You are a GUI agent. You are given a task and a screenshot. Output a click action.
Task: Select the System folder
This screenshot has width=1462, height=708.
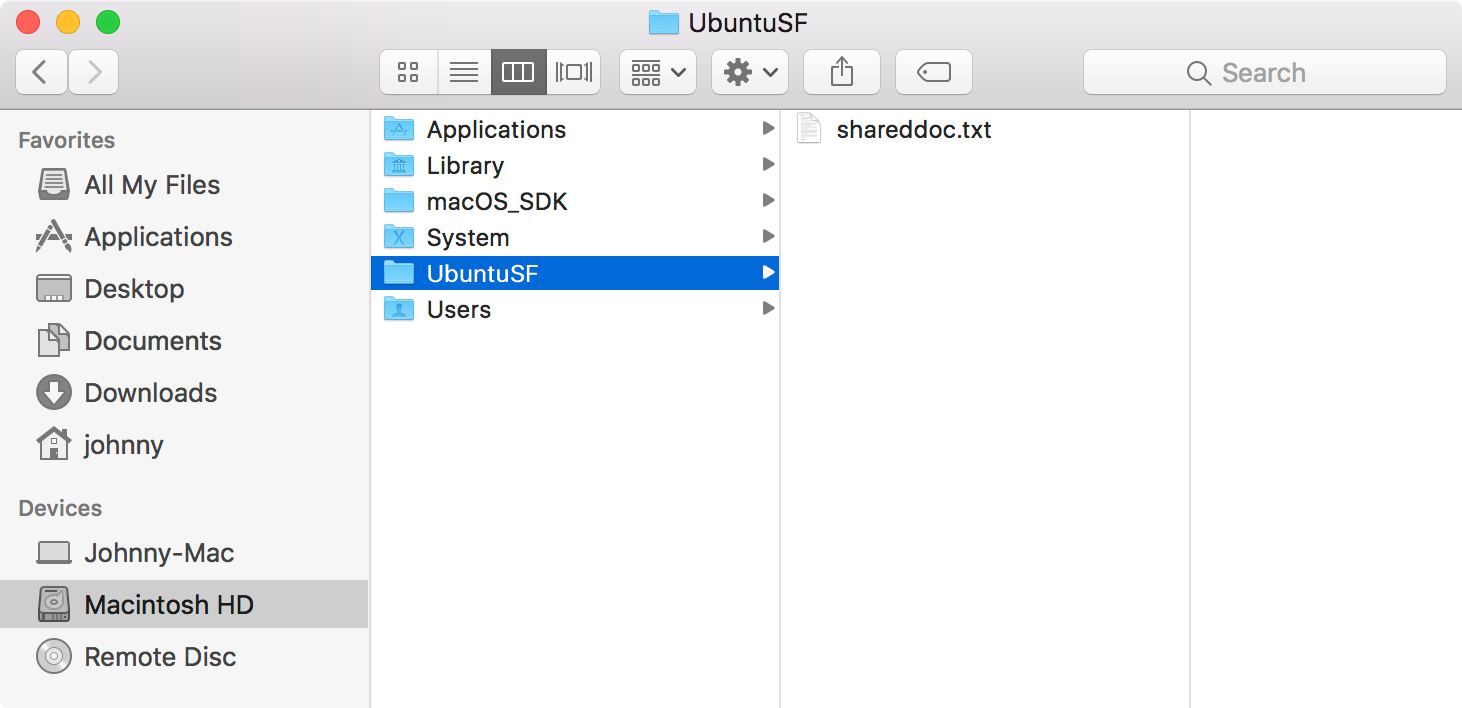(x=574, y=237)
